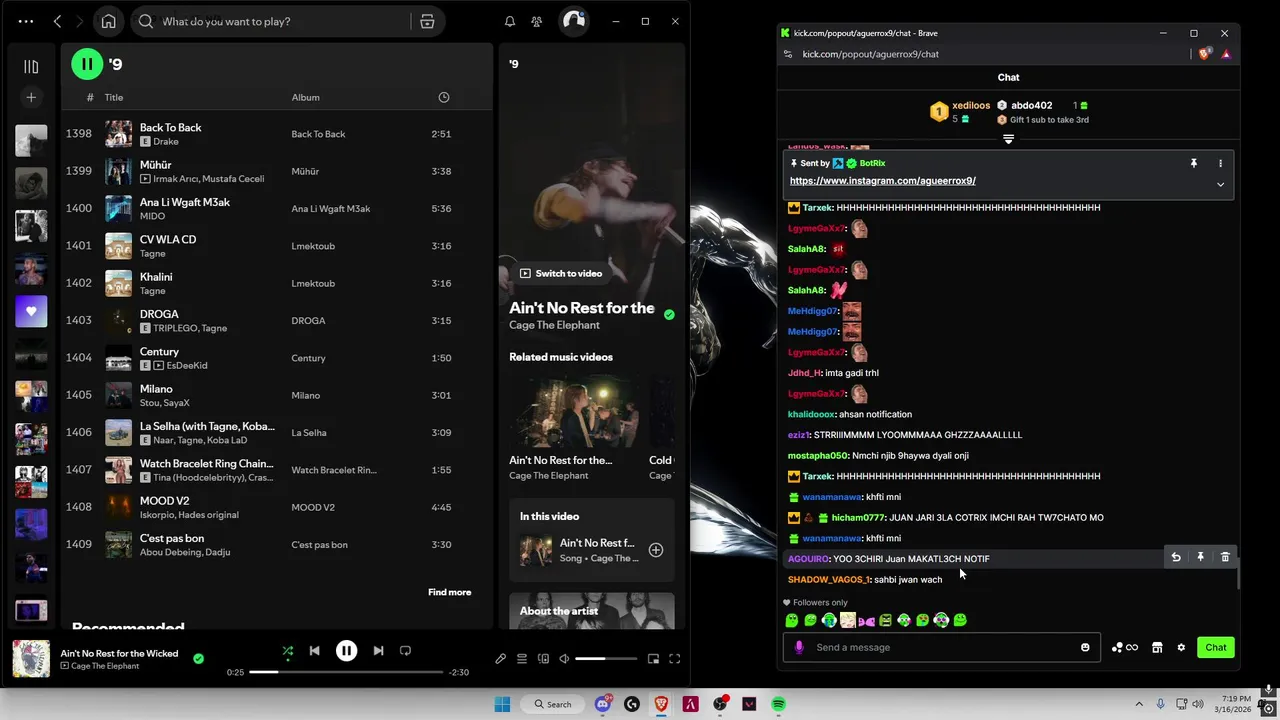Add the In this video song to library

[656, 550]
